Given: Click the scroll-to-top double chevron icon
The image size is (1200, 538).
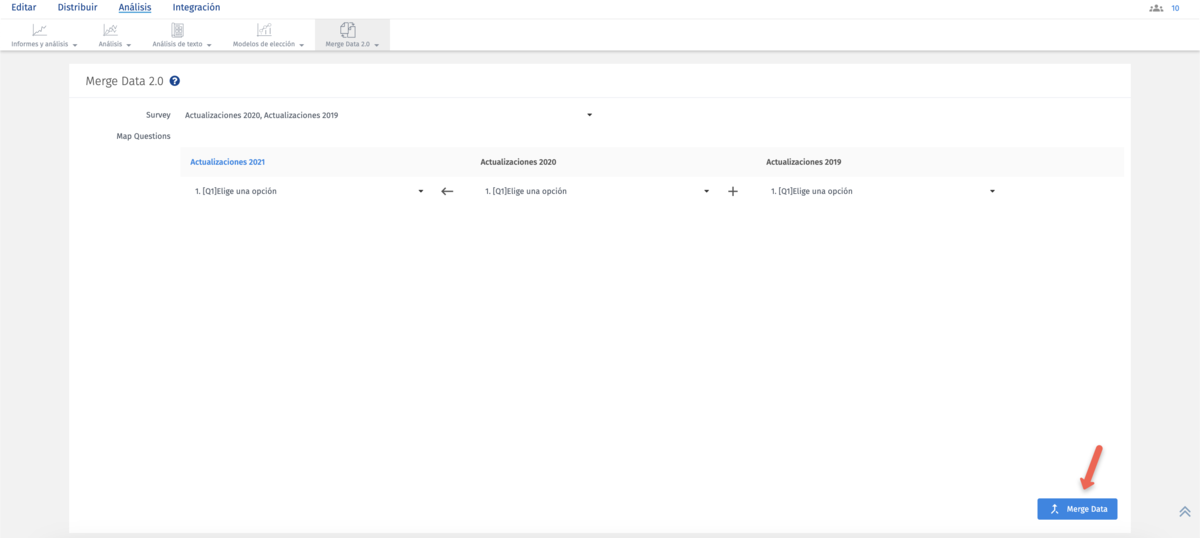Looking at the screenshot, I should point(1185,511).
